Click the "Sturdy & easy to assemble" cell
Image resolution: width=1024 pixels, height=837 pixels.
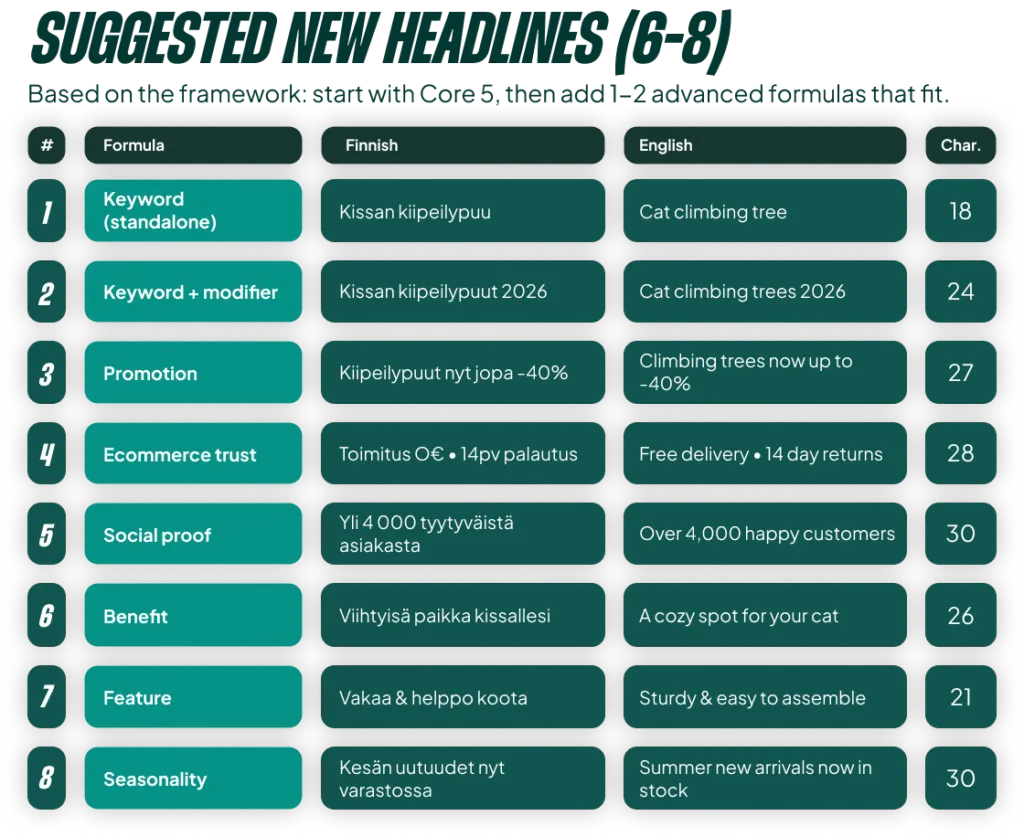(765, 697)
